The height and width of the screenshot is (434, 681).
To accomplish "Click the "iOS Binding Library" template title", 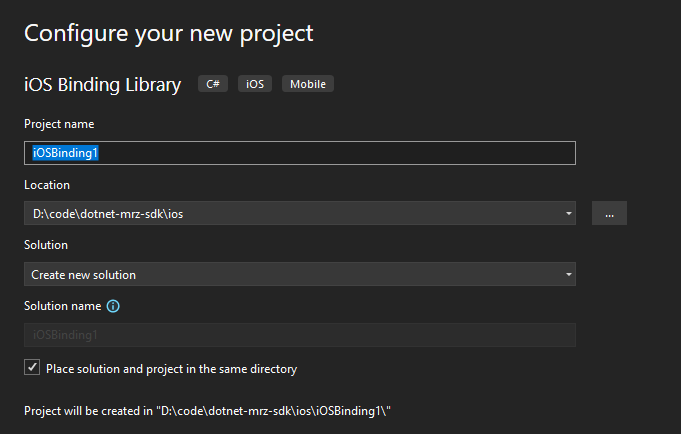I will [103, 85].
